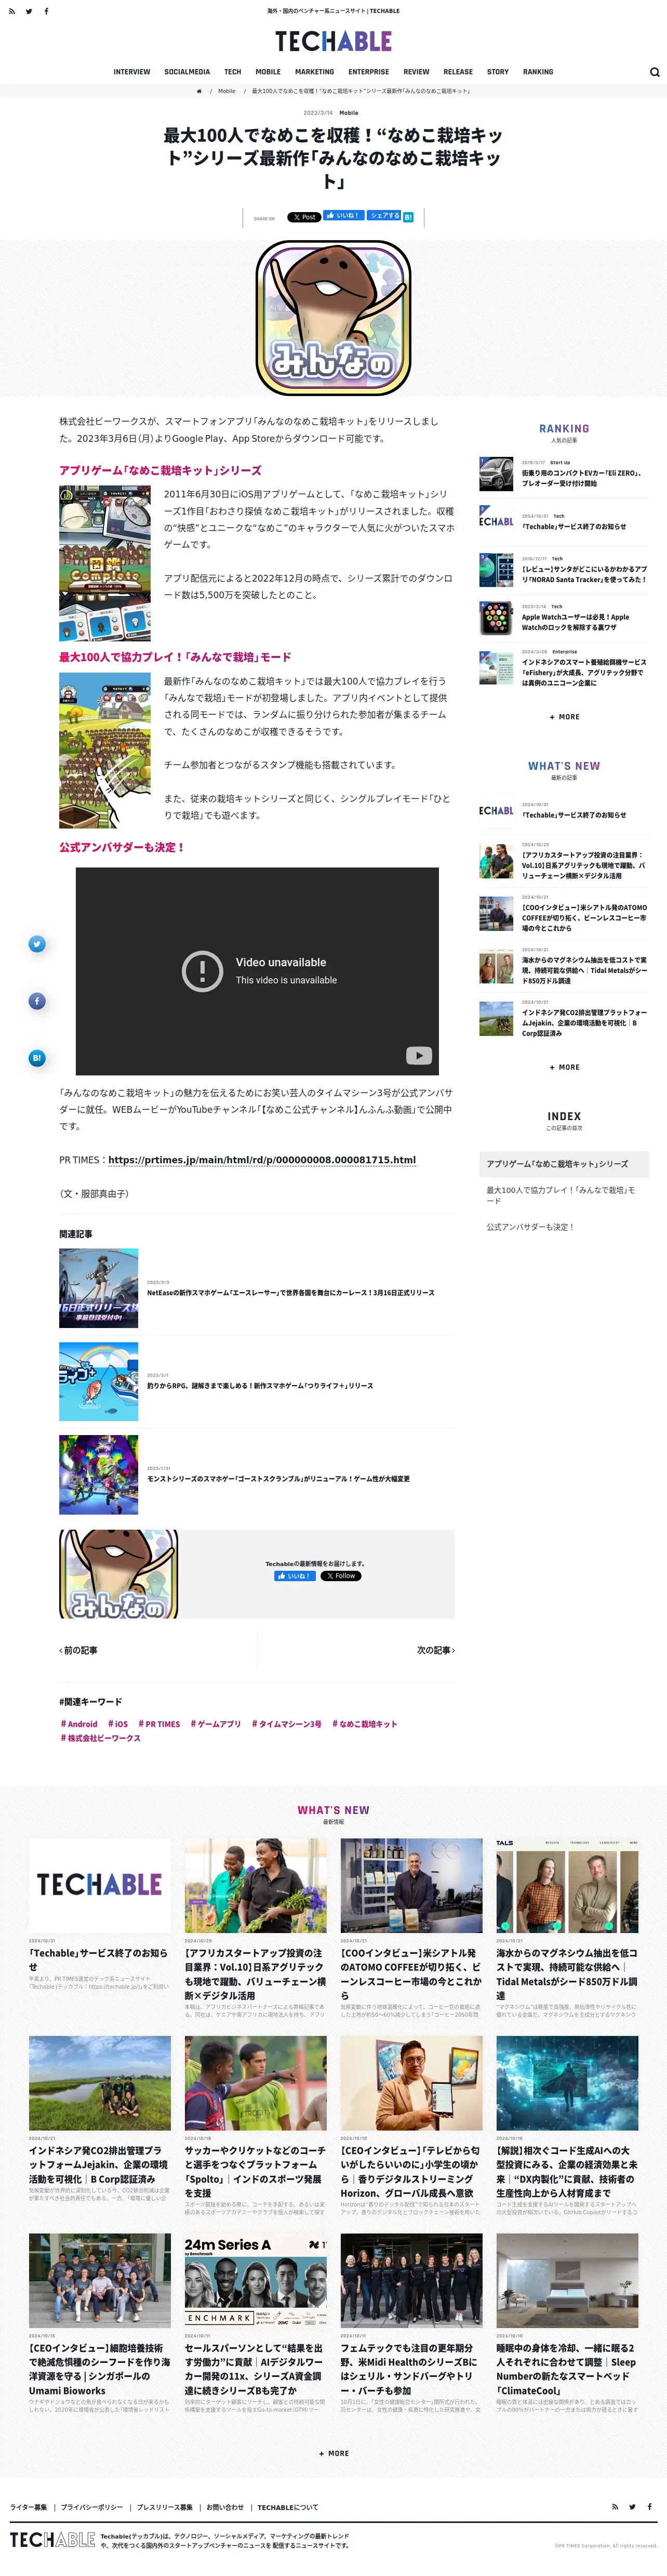667x2576 pixels.
Task: Click the Hatena B! button beside シェアする
Action: click(x=408, y=217)
